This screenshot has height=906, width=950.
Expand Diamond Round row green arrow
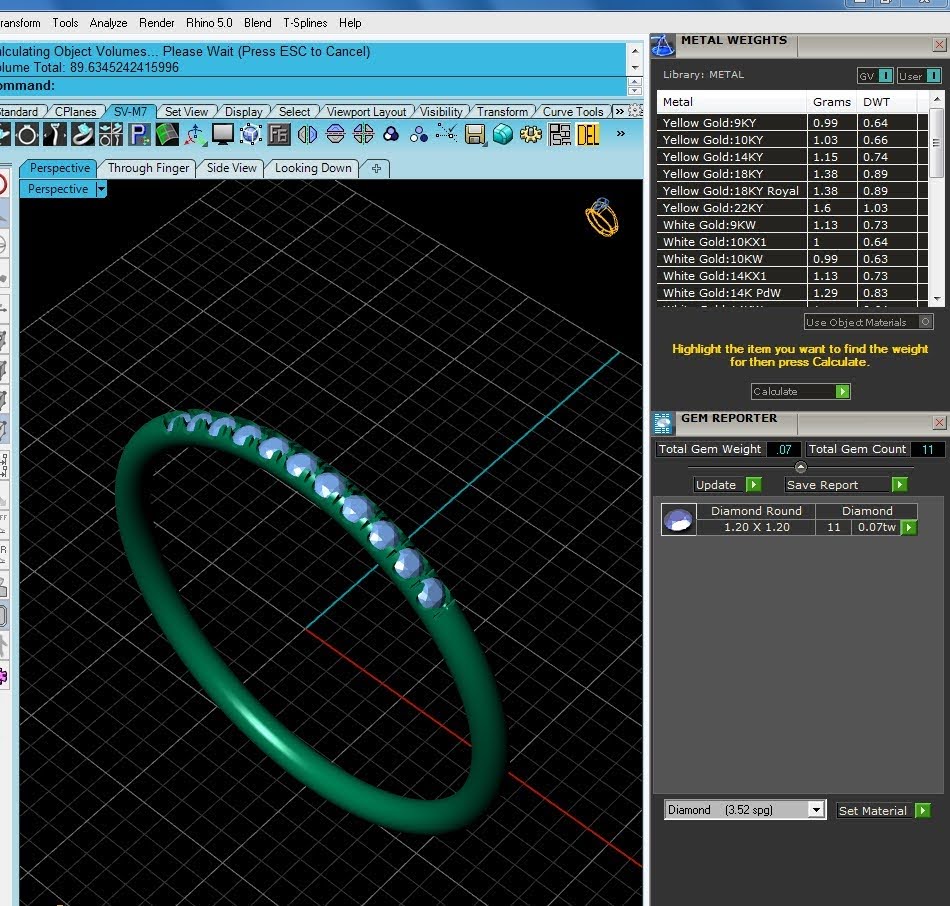(909, 527)
